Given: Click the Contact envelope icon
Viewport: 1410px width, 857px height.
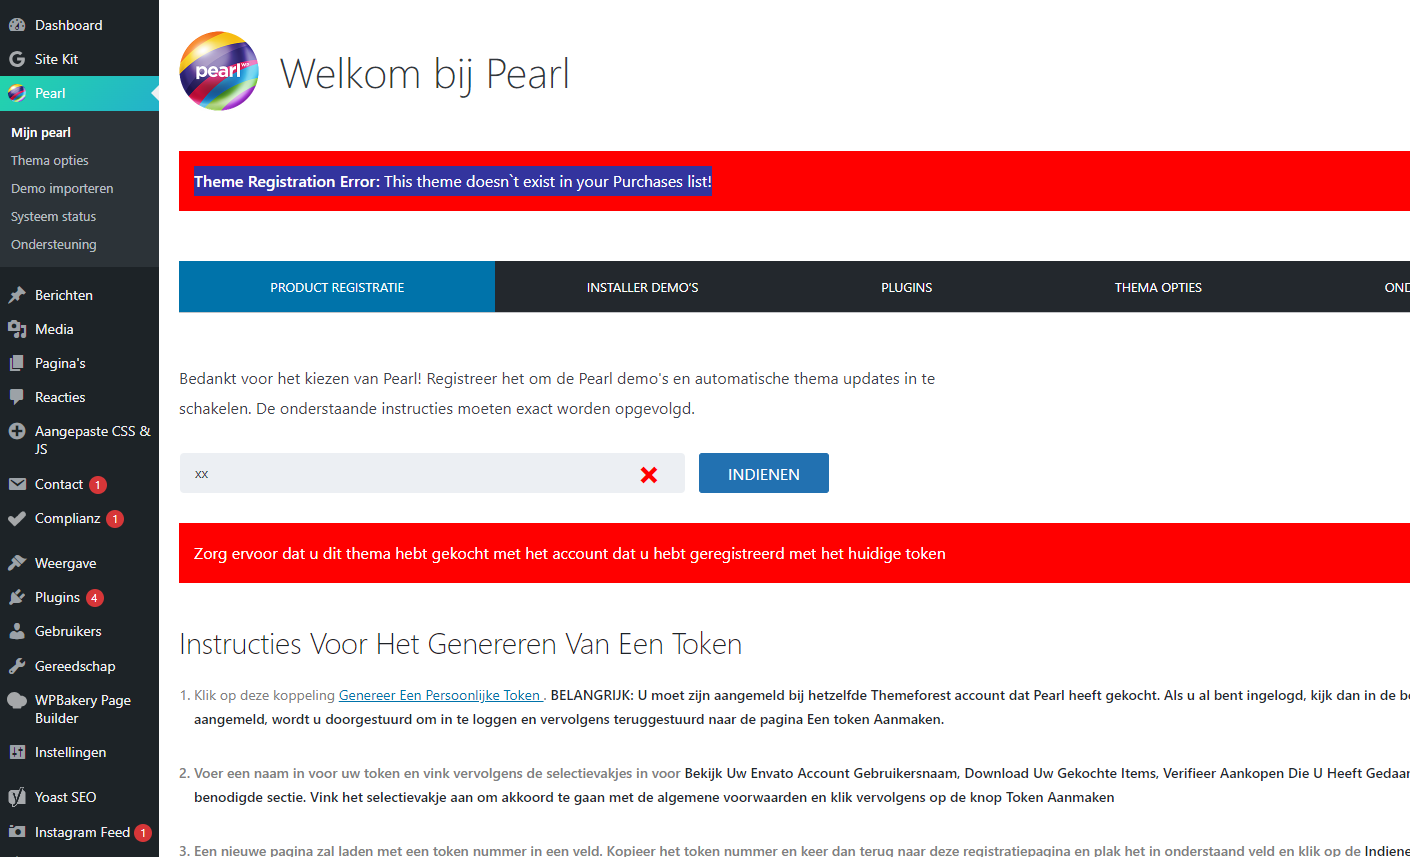Looking at the screenshot, I should [17, 484].
